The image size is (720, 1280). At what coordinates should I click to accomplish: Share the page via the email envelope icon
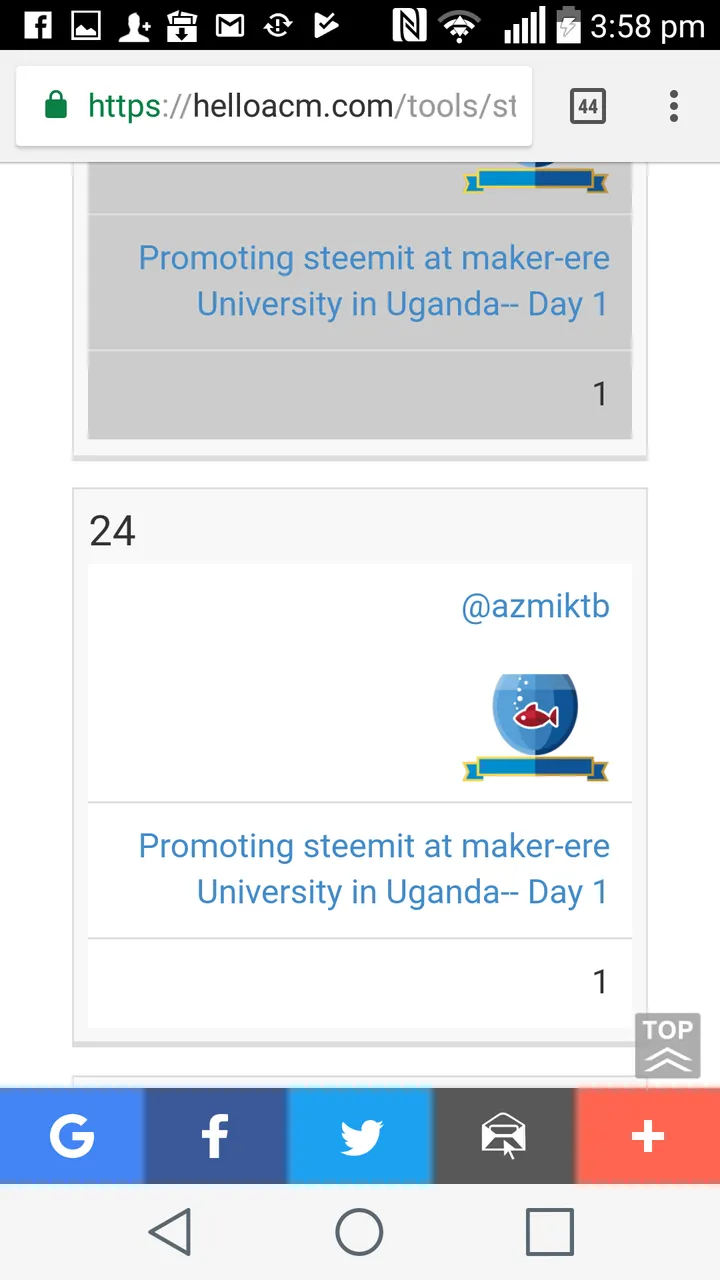(504, 1137)
